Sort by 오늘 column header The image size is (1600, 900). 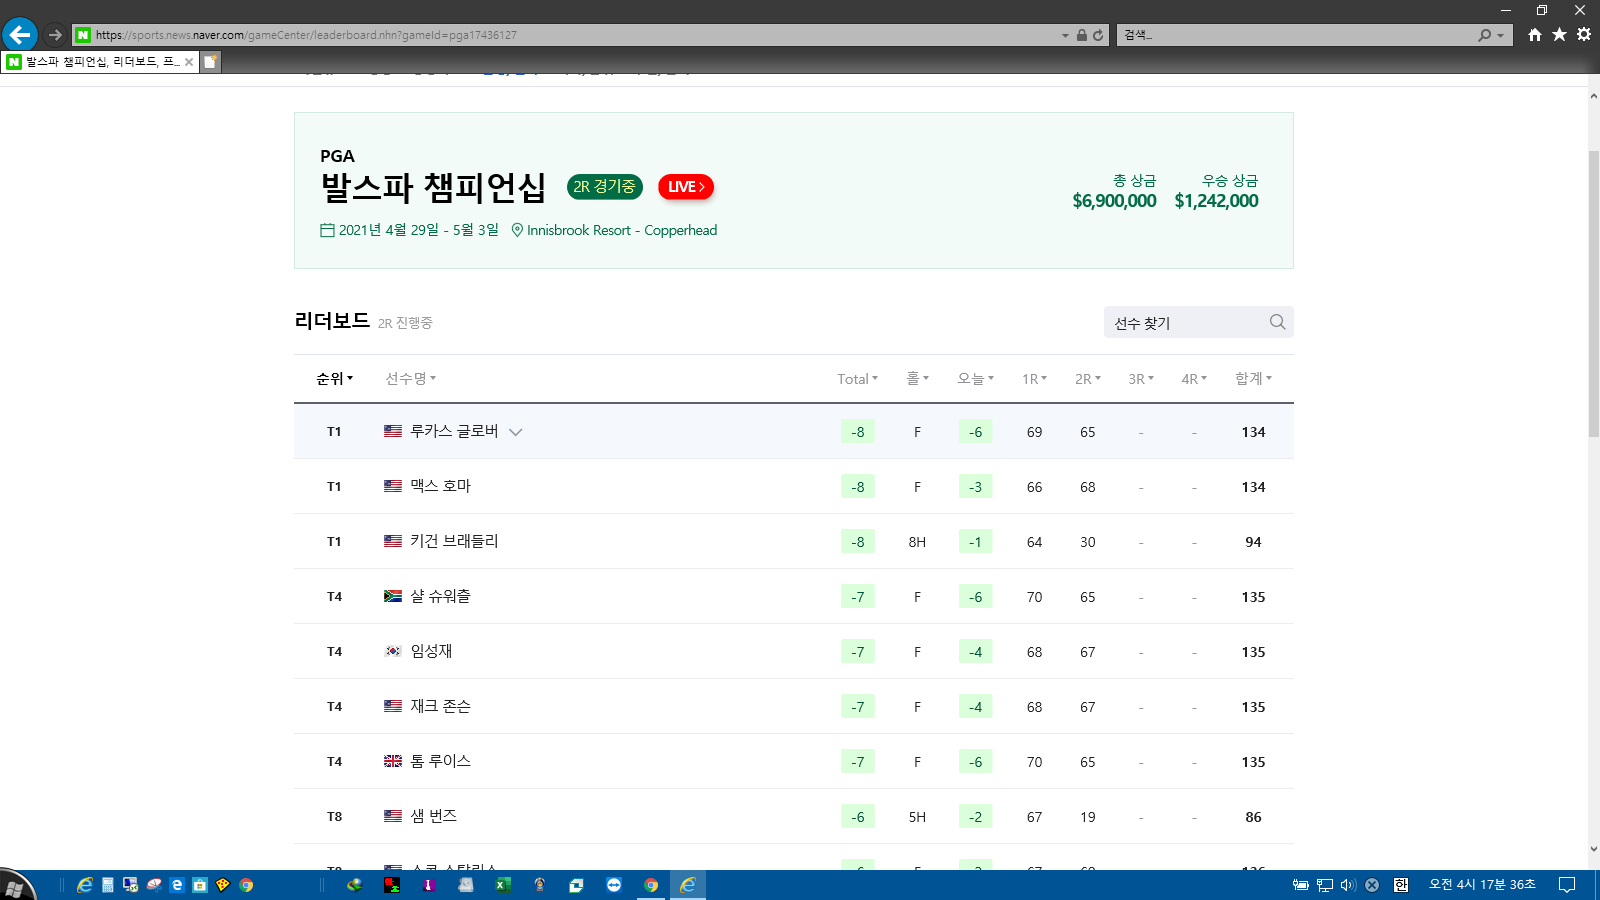(975, 378)
